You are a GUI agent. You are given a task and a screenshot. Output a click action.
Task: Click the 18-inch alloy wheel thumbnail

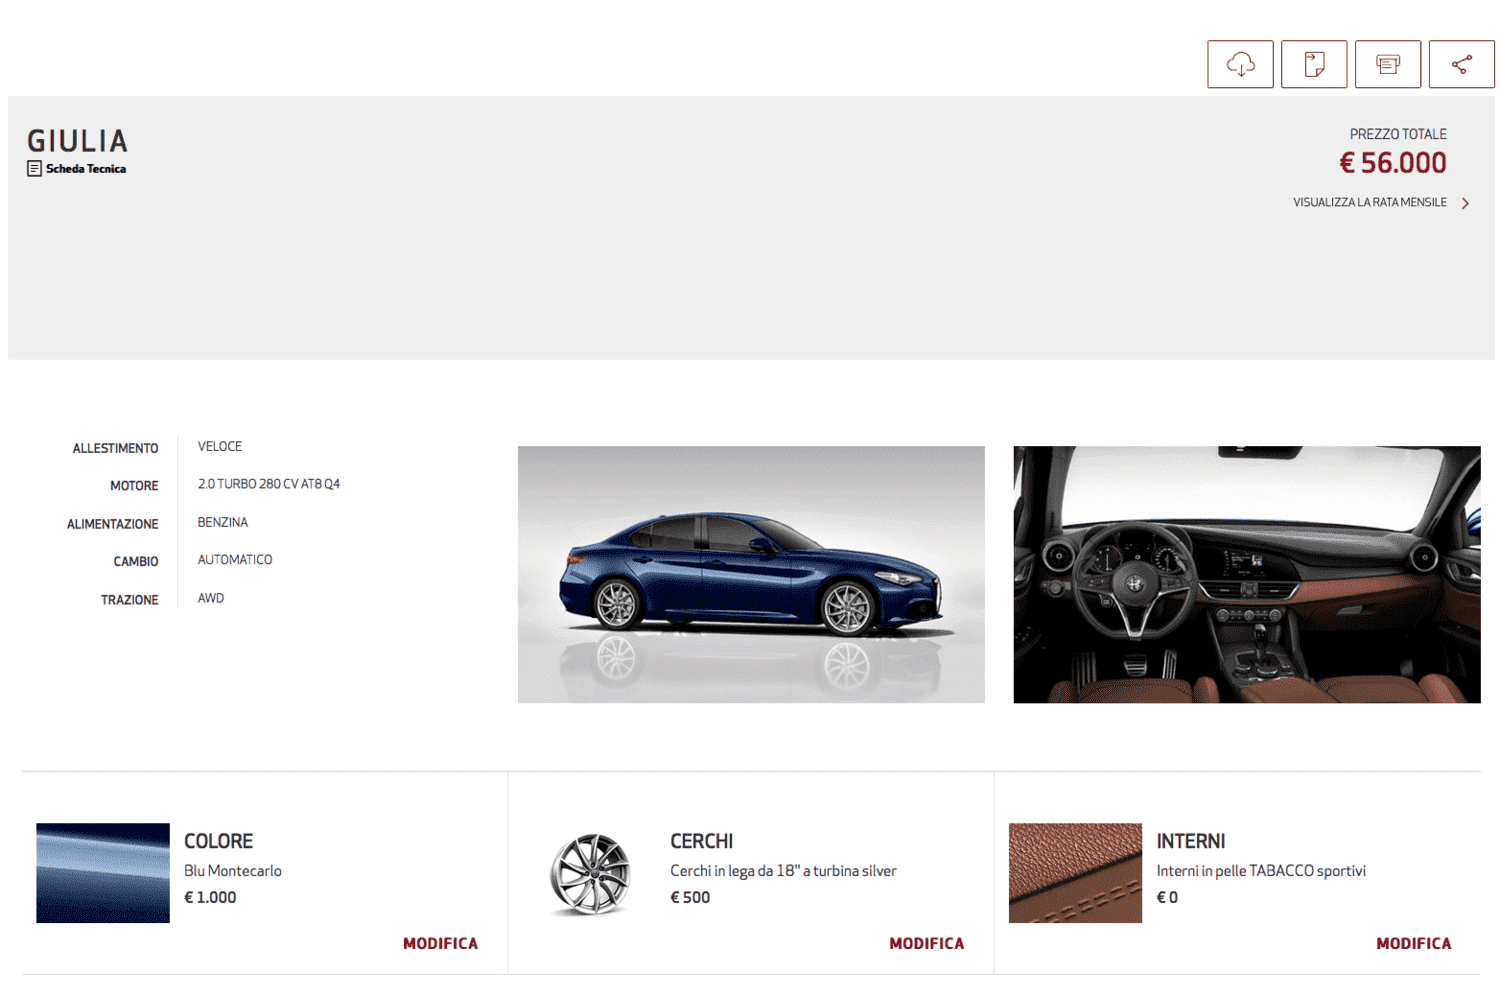point(590,874)
